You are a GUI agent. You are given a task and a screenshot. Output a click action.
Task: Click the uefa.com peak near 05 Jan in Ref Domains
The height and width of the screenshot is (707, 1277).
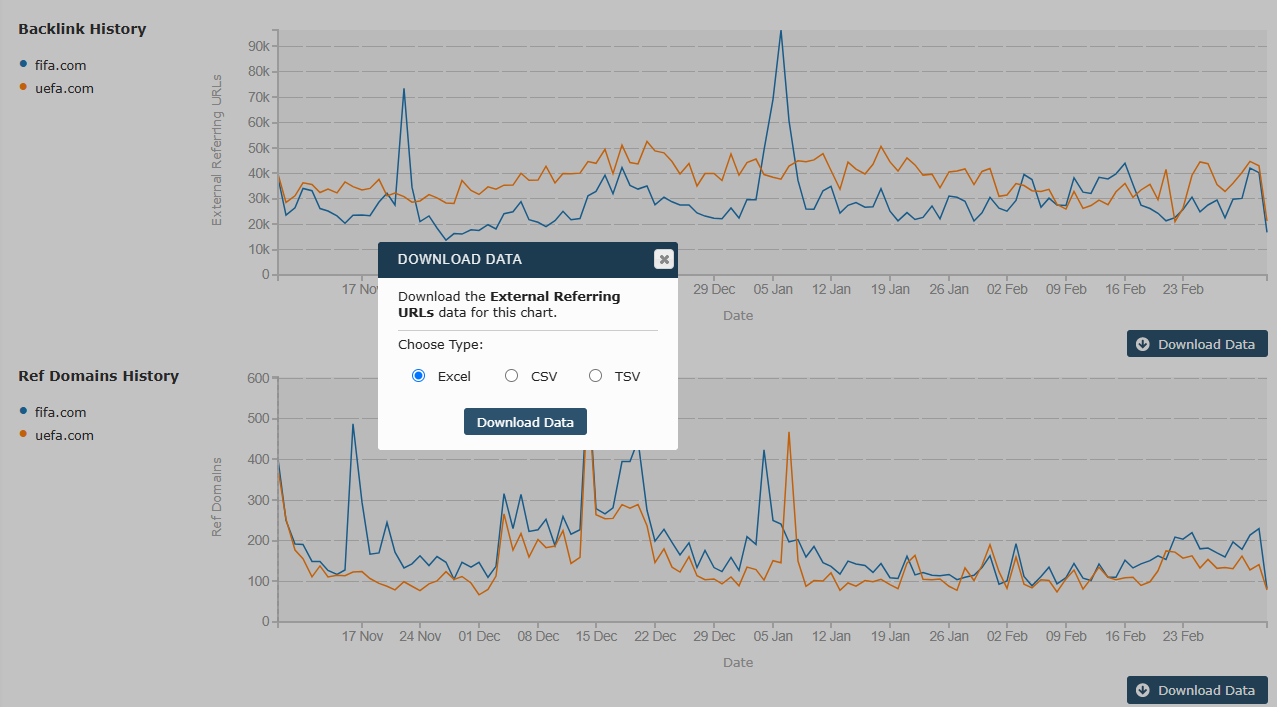(x=789, y=435)
